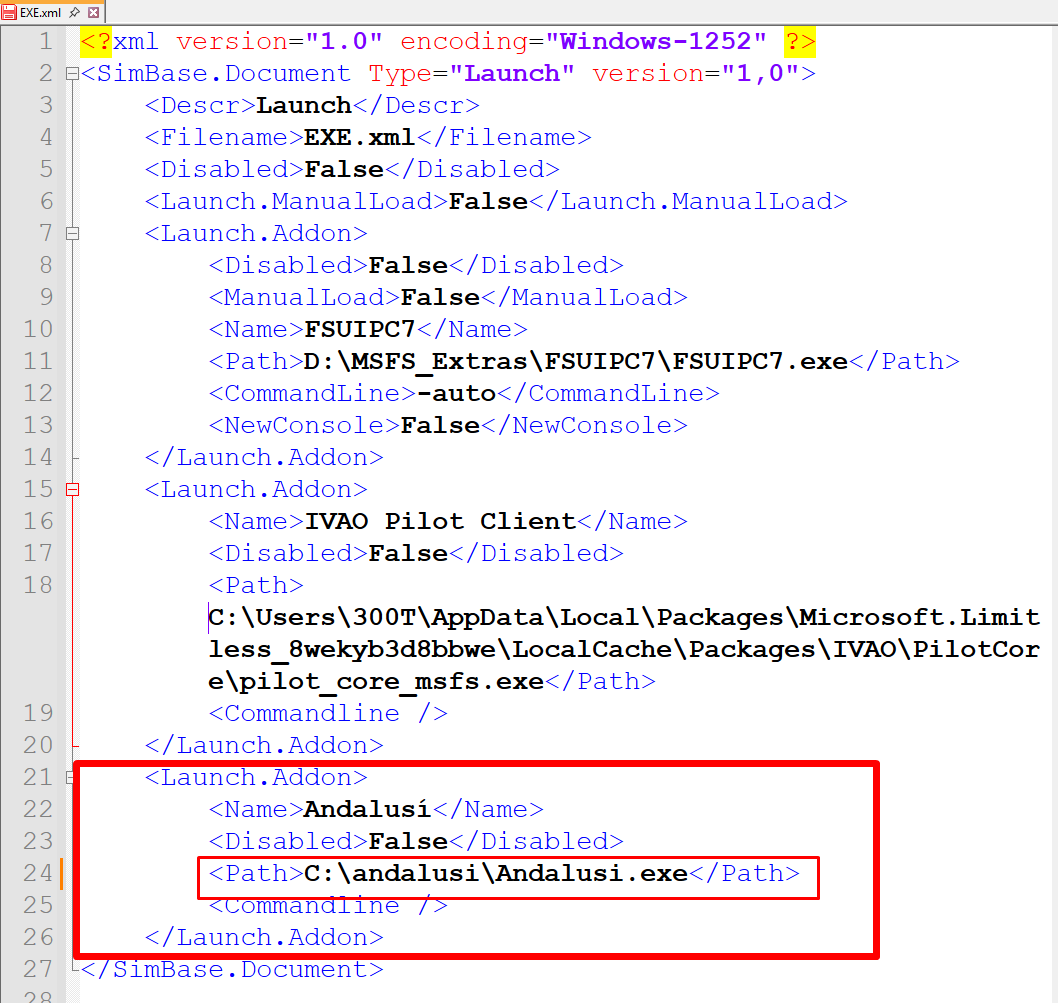Screen dimensions: 1058x1003
Task: Click 'False' inside Disabled tag on line 23
Action: coord(408,842)
